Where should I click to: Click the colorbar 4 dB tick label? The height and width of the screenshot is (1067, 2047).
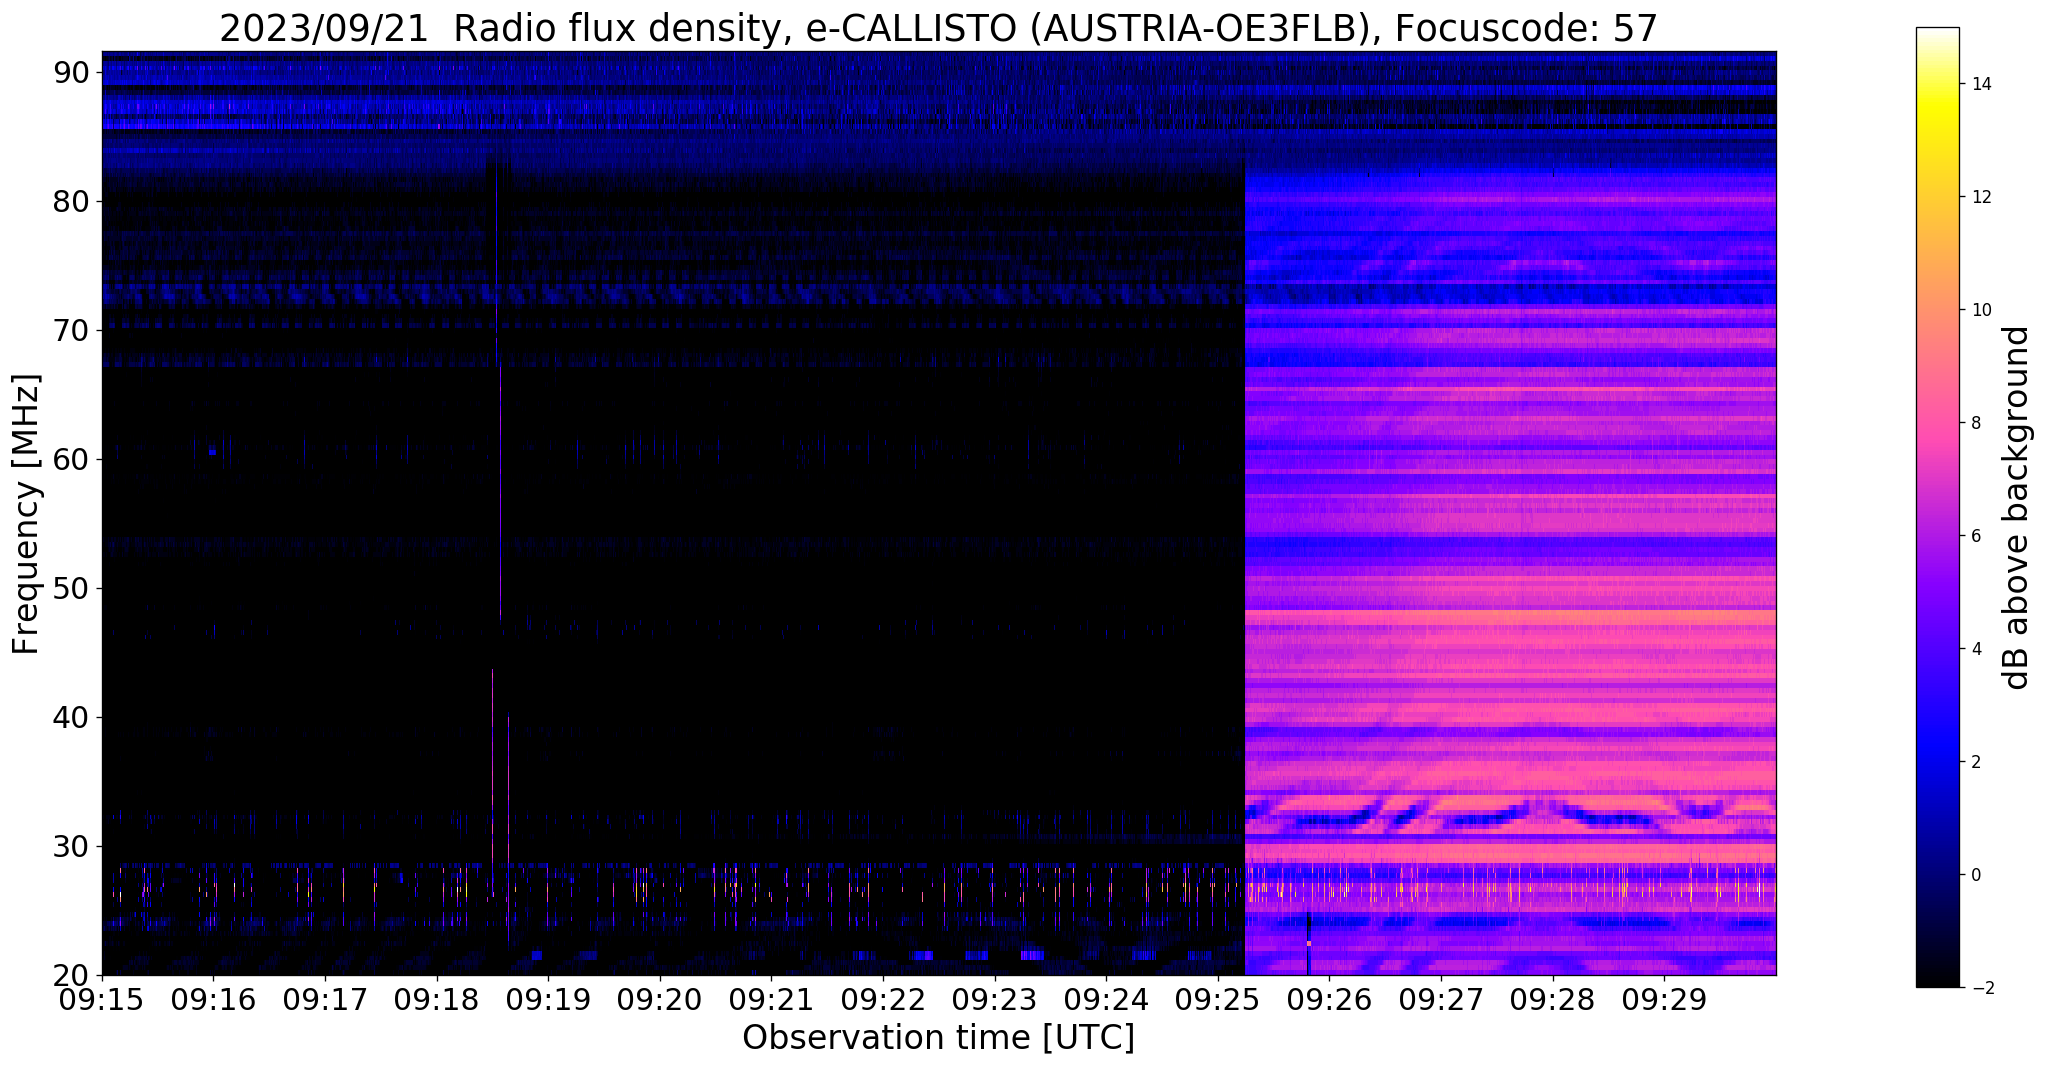[x=1976, y=649]
